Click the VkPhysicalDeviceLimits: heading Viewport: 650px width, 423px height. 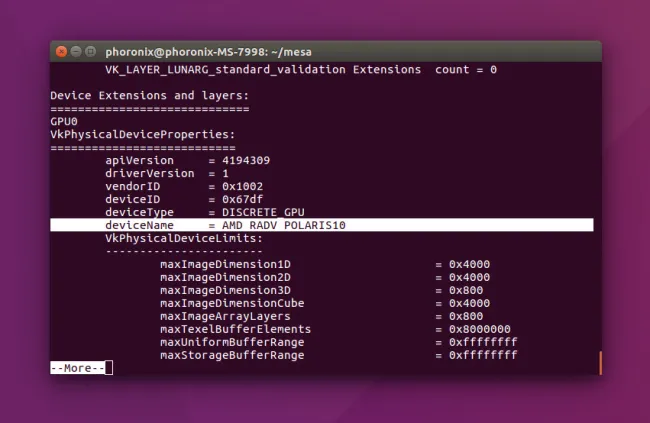[x=184, y=238]
